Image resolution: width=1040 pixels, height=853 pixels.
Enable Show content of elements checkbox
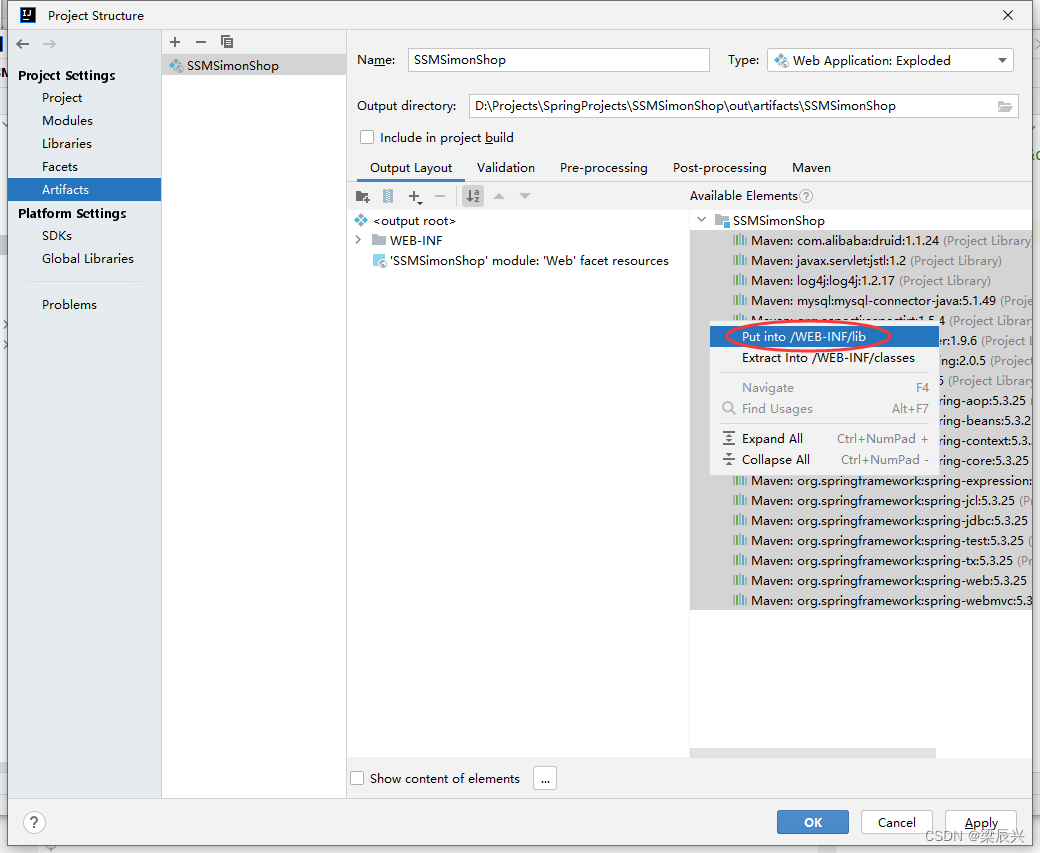click(x=357, y=778)
